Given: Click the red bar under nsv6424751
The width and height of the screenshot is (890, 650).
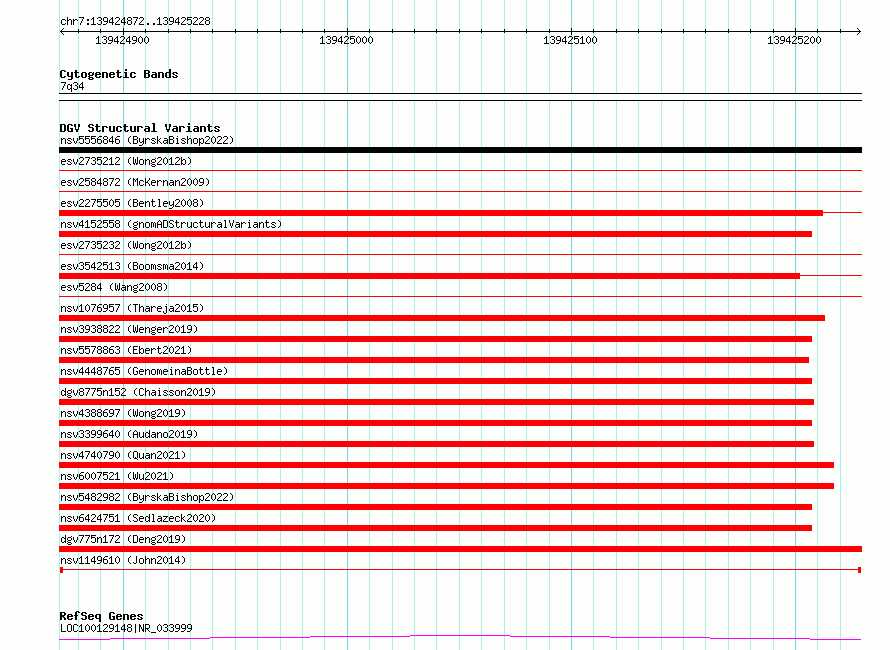Looking at the screenshot, I should coord(435,528).
